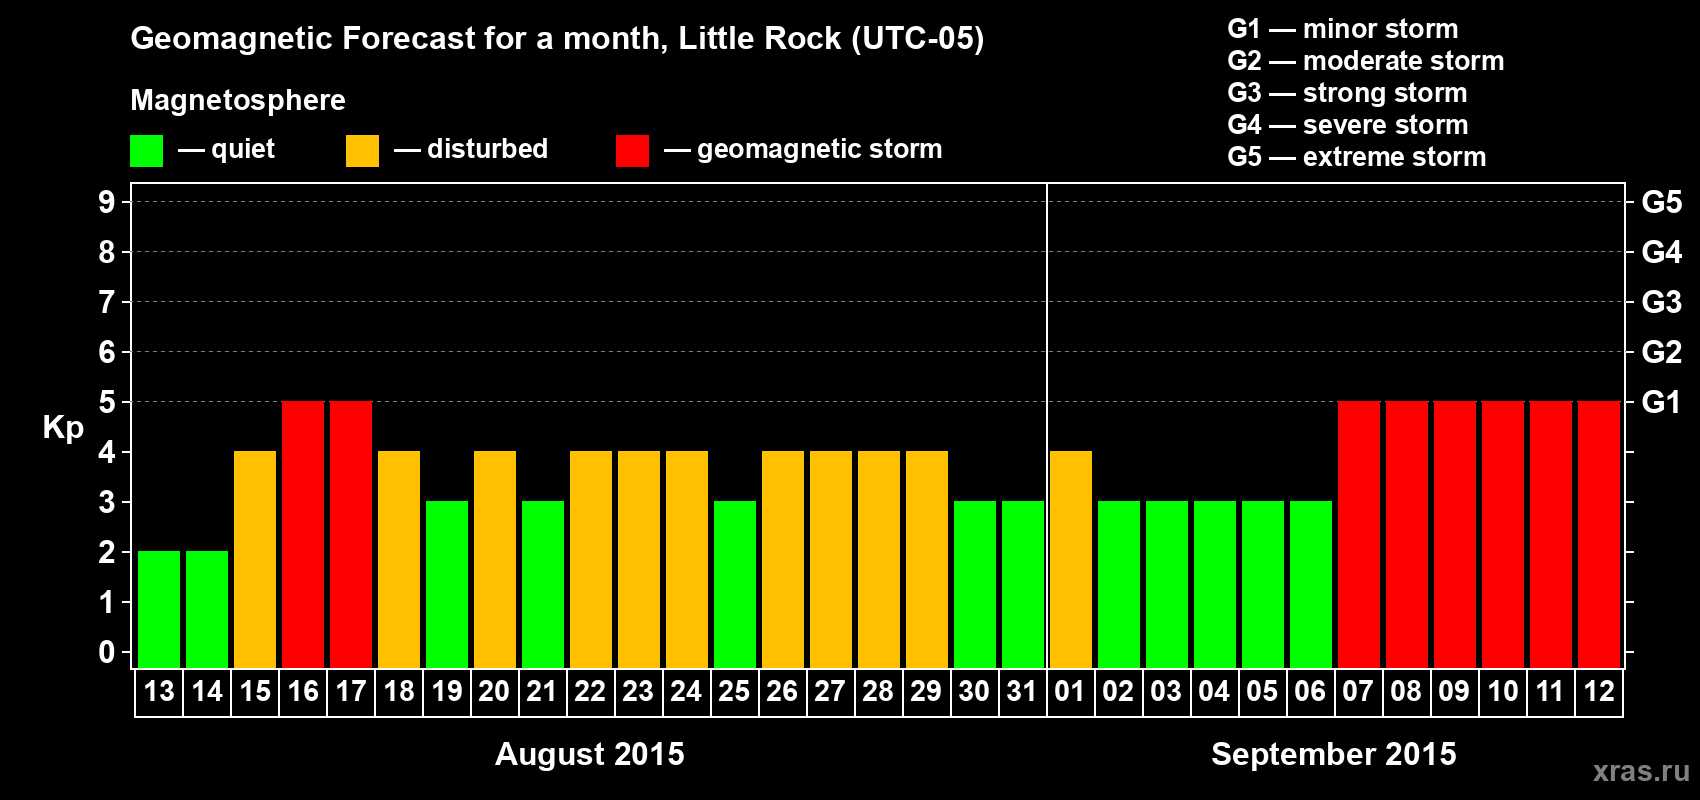
Task: Select the red bar for August 16
Action: 303,534
